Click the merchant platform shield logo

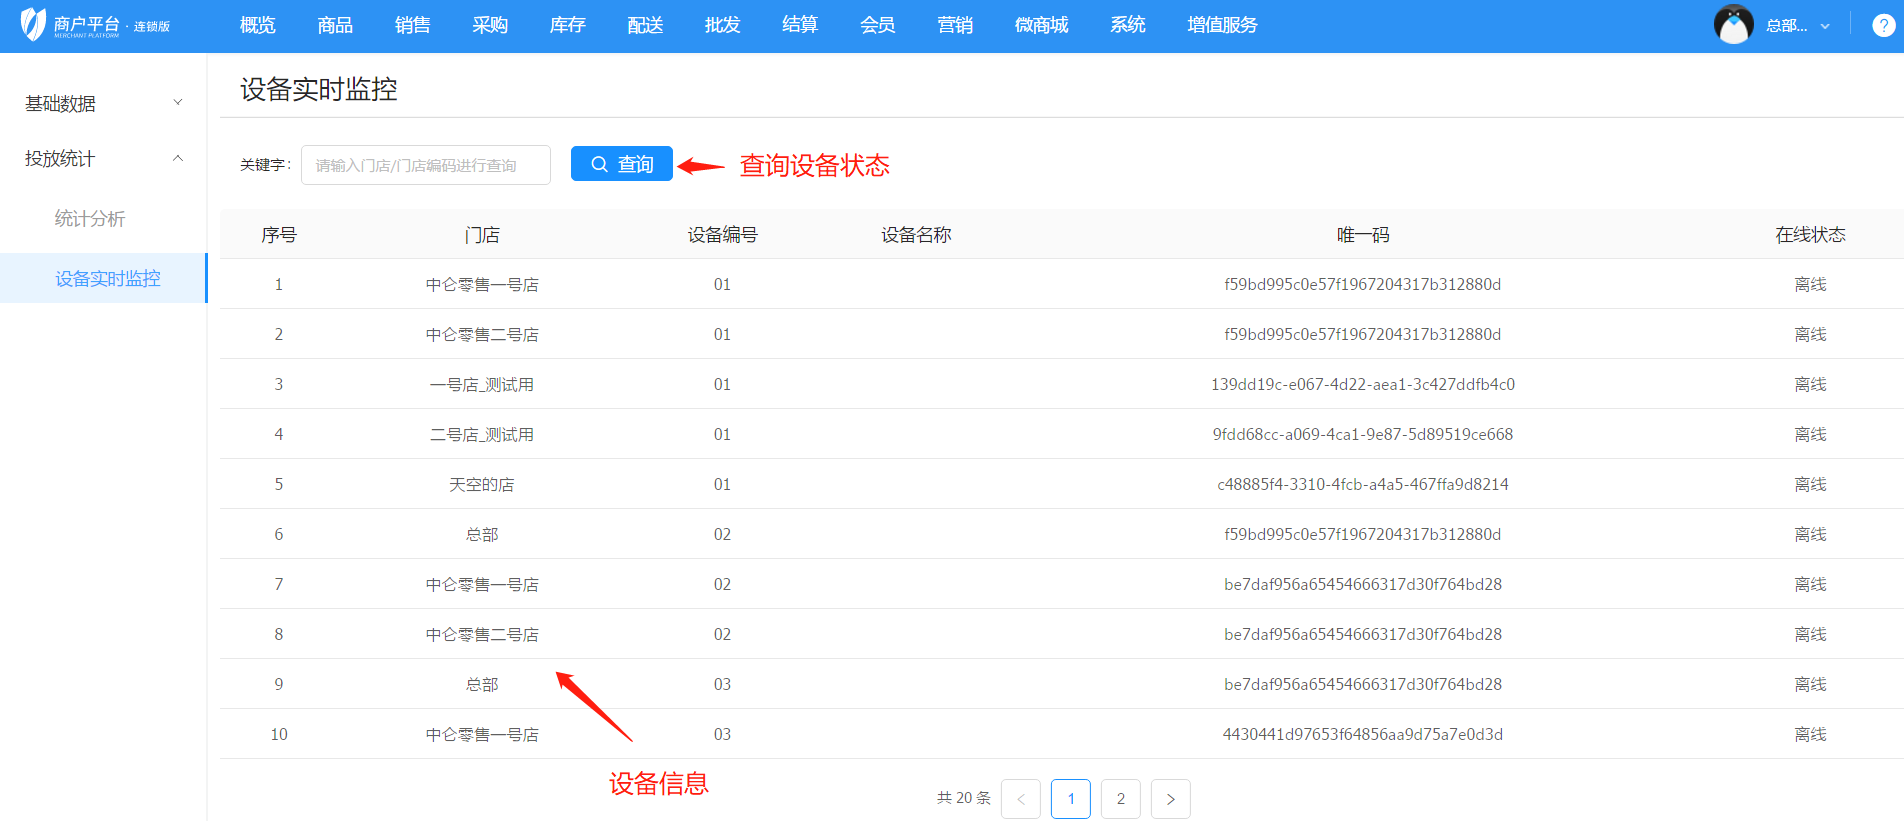tap(34, 24)
